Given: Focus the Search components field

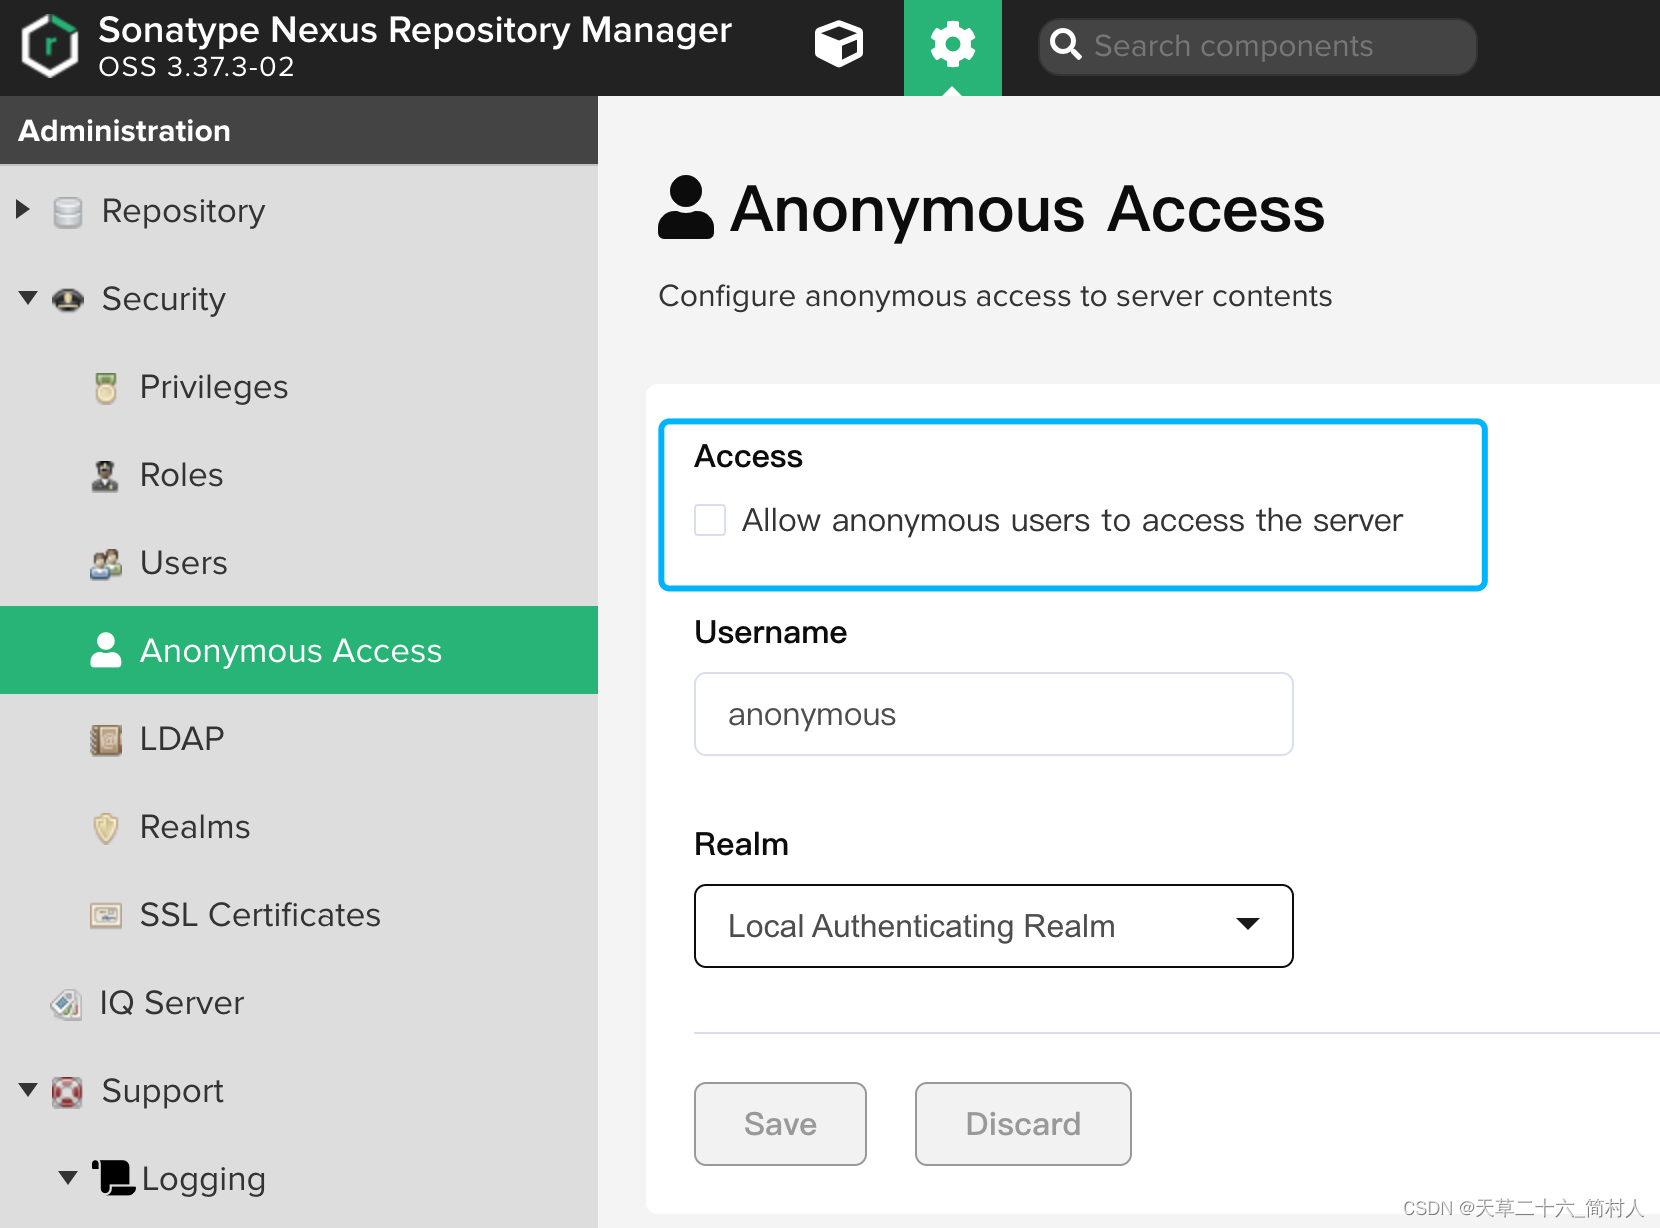Looking at the screenshot, I should pyautogui.click(x=1258, y=46).
